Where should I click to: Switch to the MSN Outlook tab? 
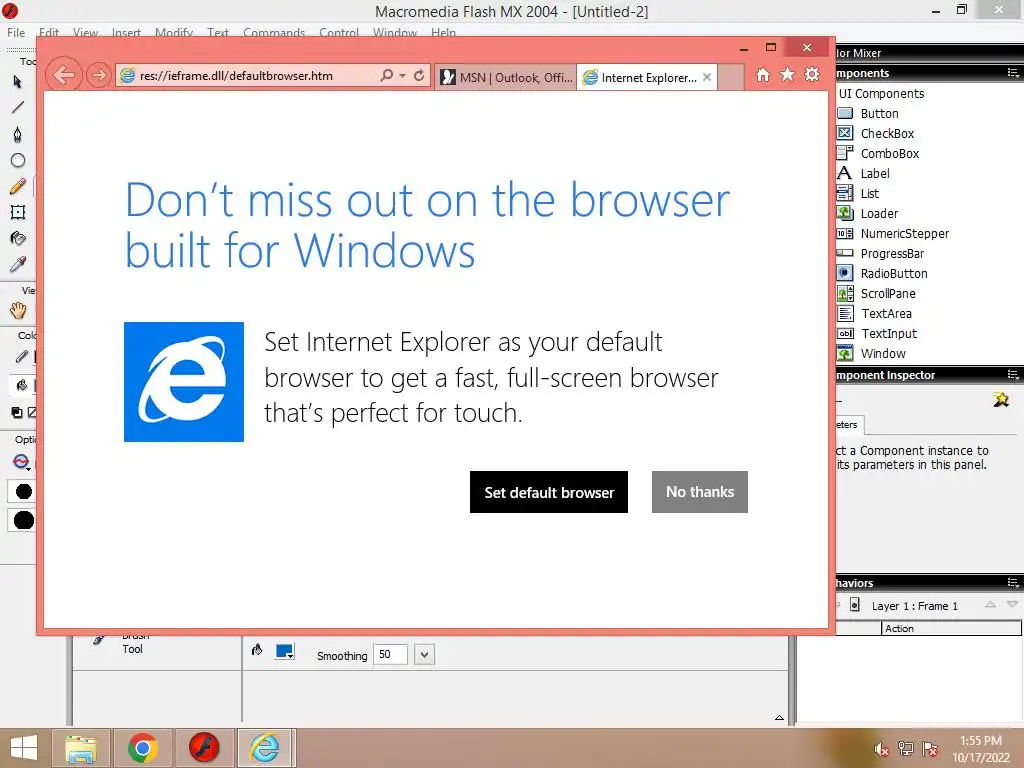tap(506, 78)
